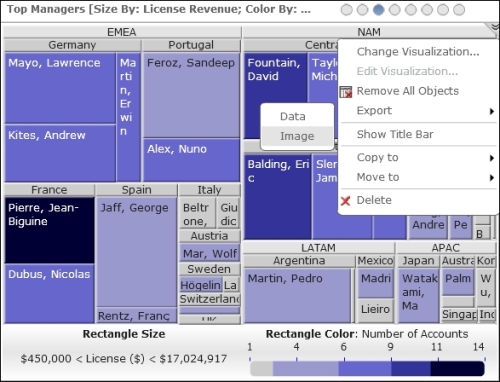Select the Martin, Pedro rectangle
The height and width of the screenshot is (382, 500).
click(298, 296)
